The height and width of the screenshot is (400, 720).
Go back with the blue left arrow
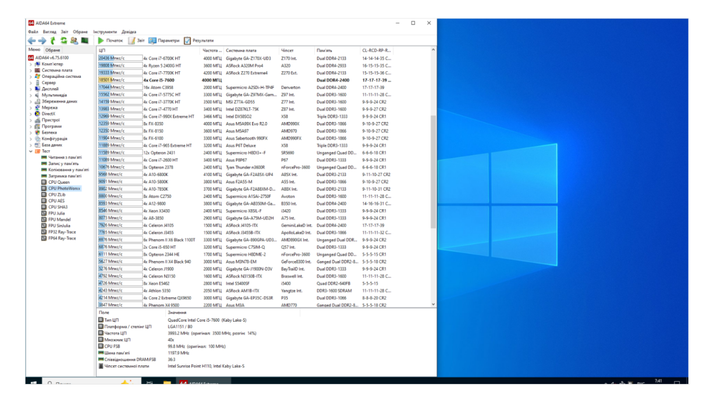(x=32, y=41)
